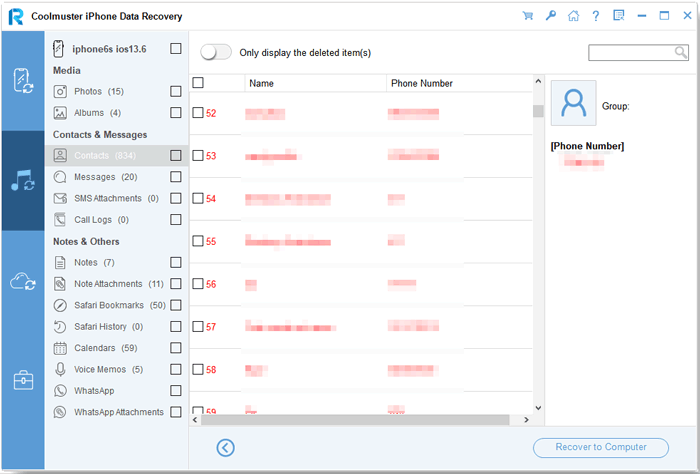Viewport: 700px width, 474px height.
Task: Check the Photos category checkbox
Action: pos(176,91)
